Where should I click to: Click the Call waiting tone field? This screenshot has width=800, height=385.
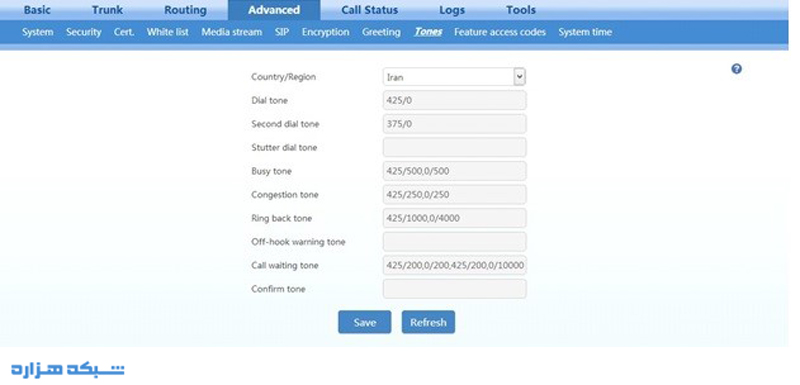click(x=454, y=265)
